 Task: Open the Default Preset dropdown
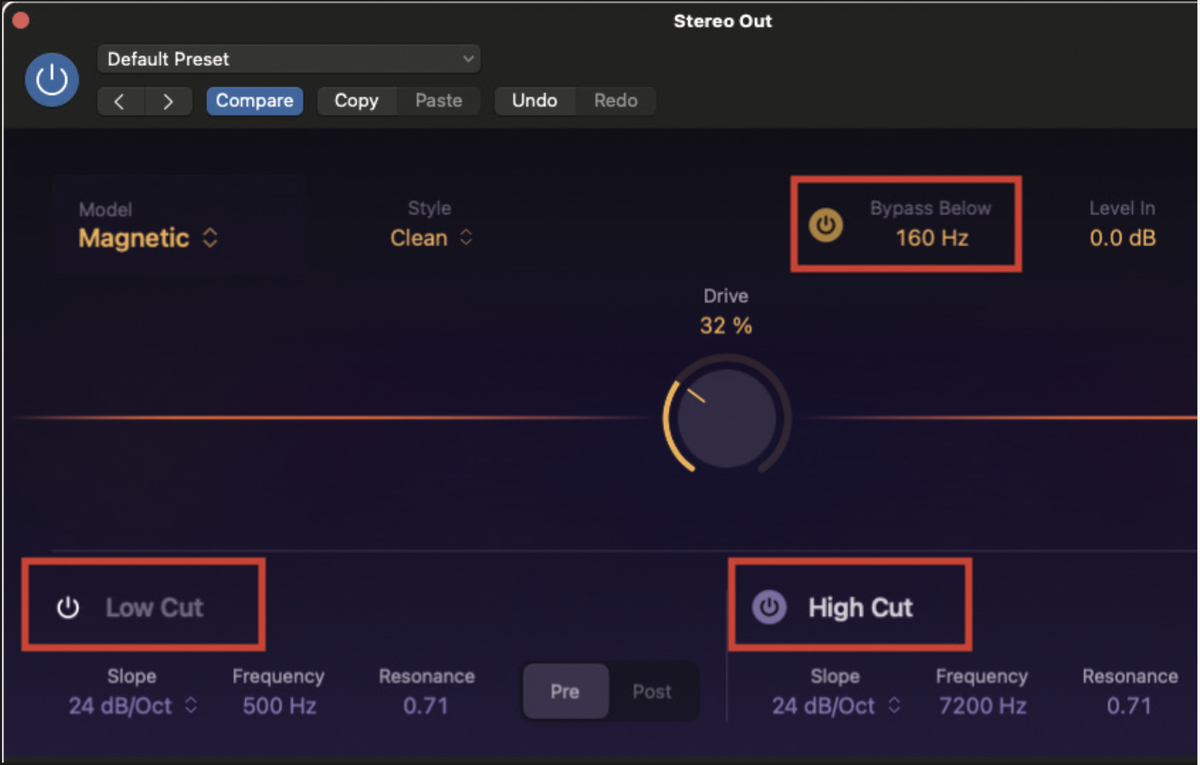288,59
